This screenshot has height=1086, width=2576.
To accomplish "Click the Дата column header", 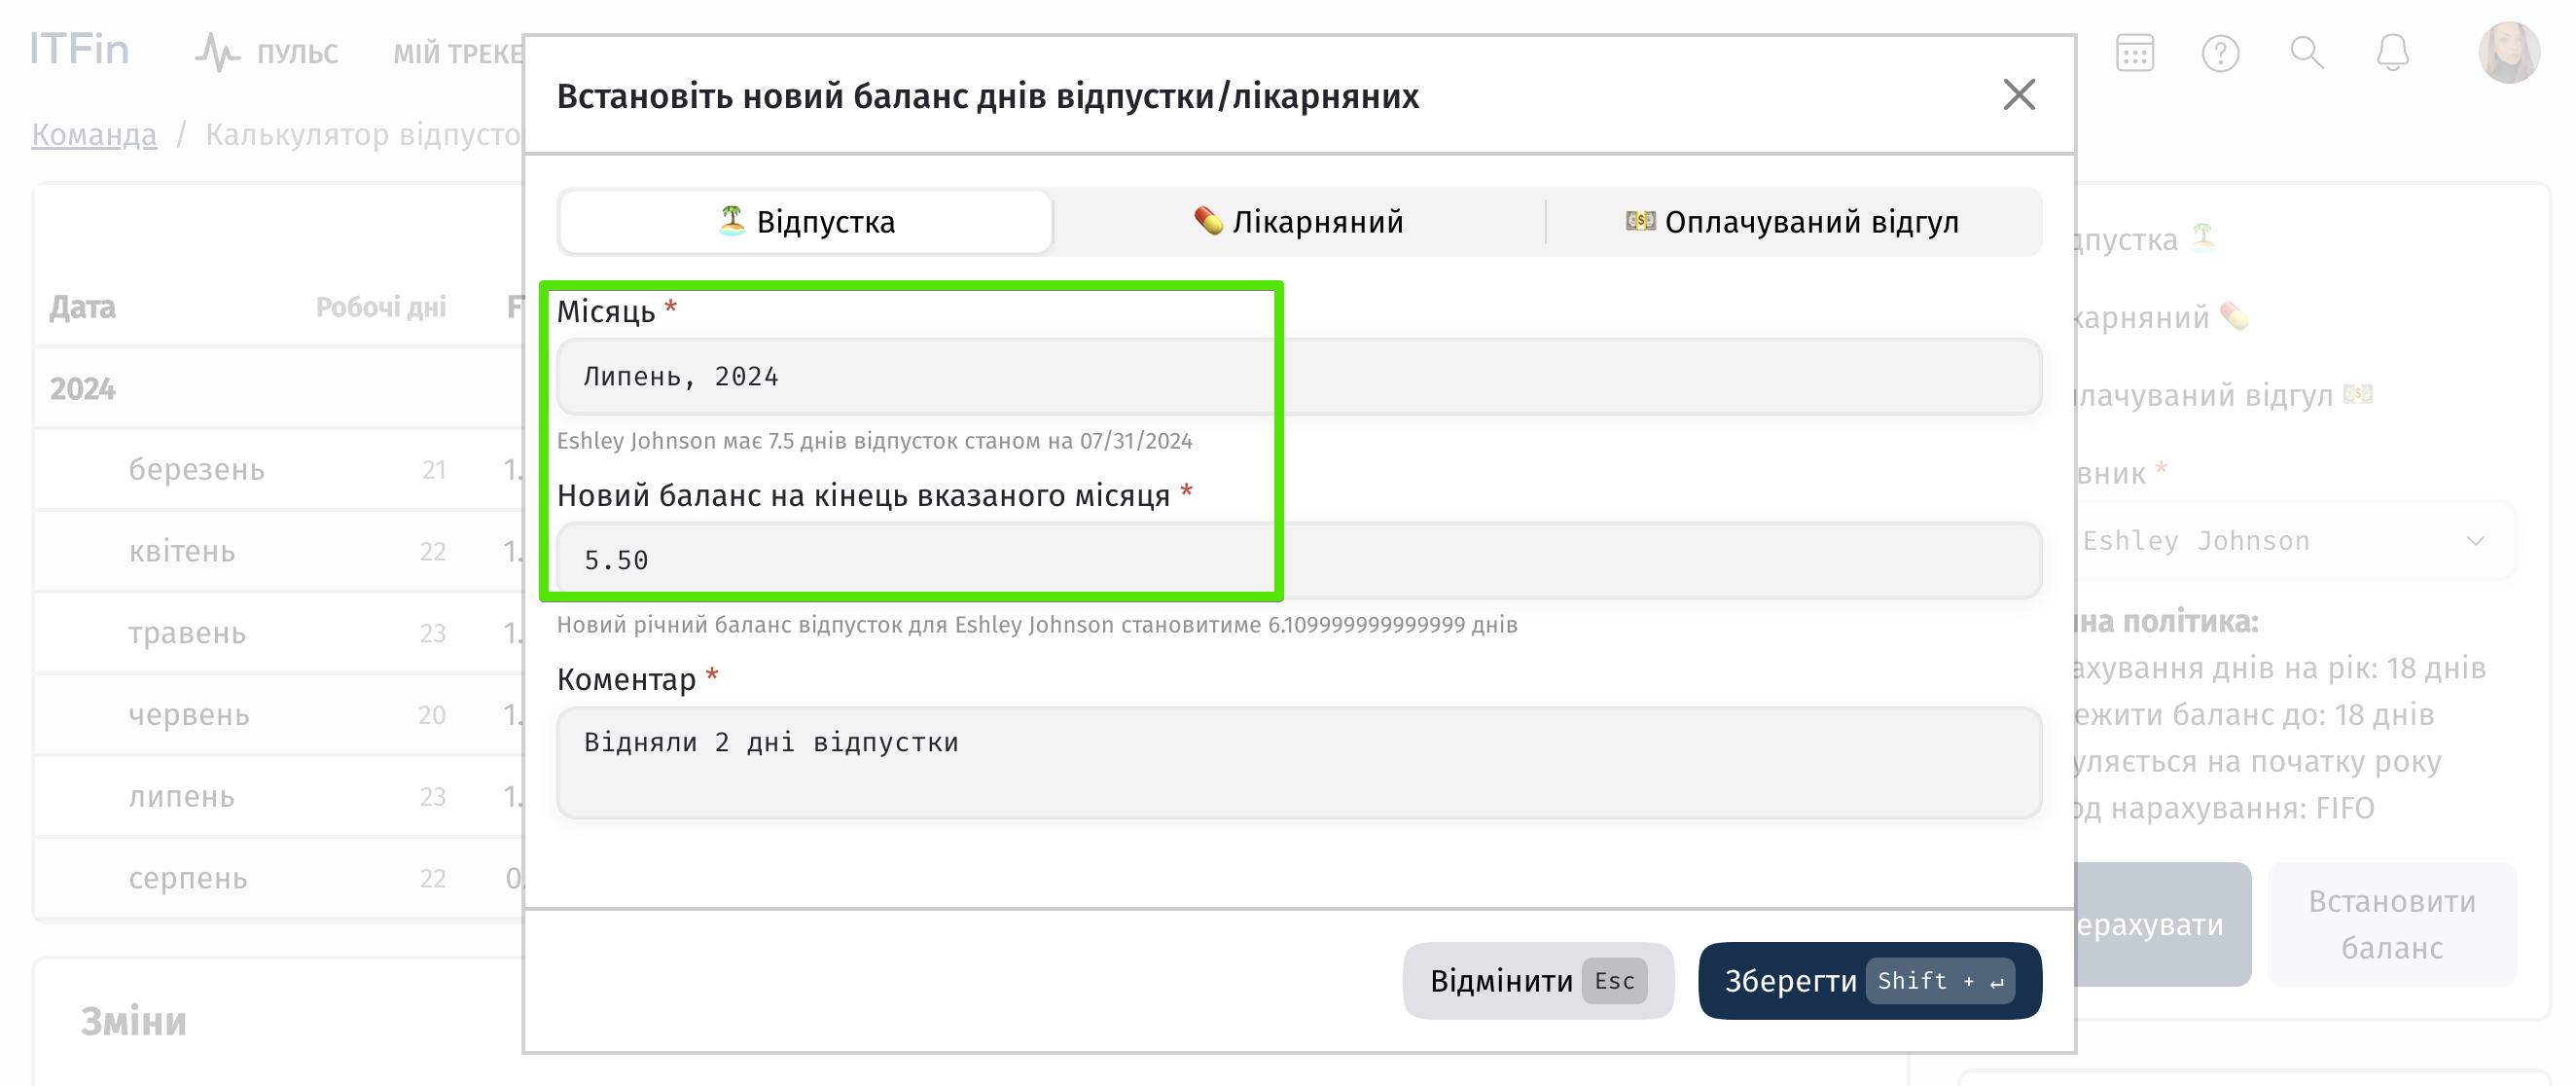I will click(x=83, y=307).
